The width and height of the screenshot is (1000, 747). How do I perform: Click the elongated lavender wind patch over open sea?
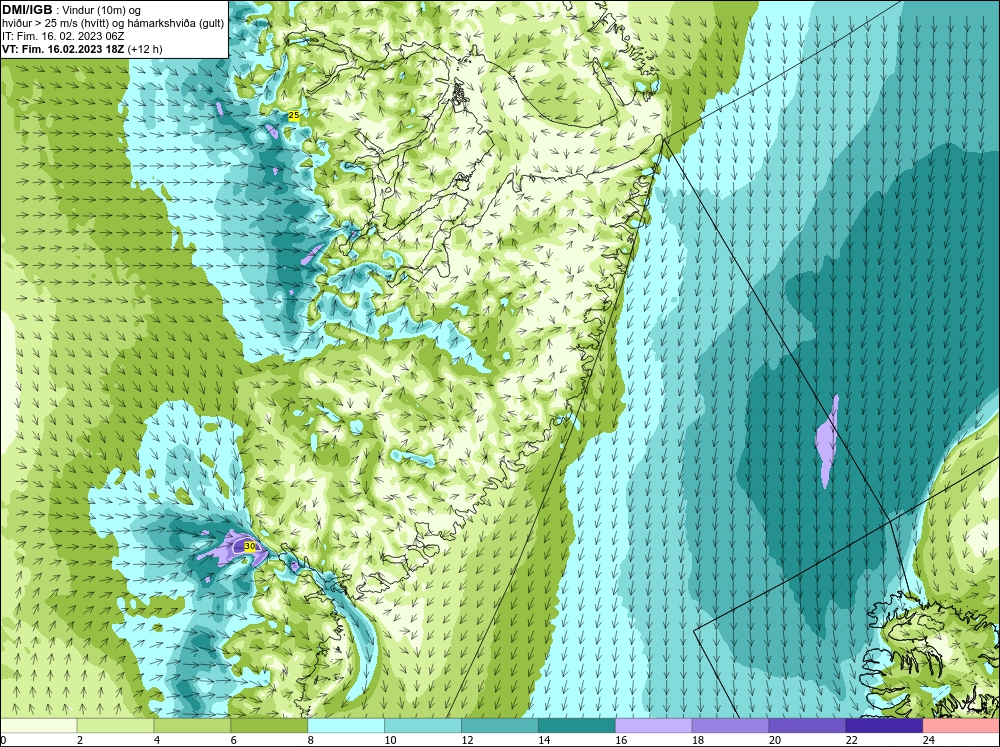[827, 441]
